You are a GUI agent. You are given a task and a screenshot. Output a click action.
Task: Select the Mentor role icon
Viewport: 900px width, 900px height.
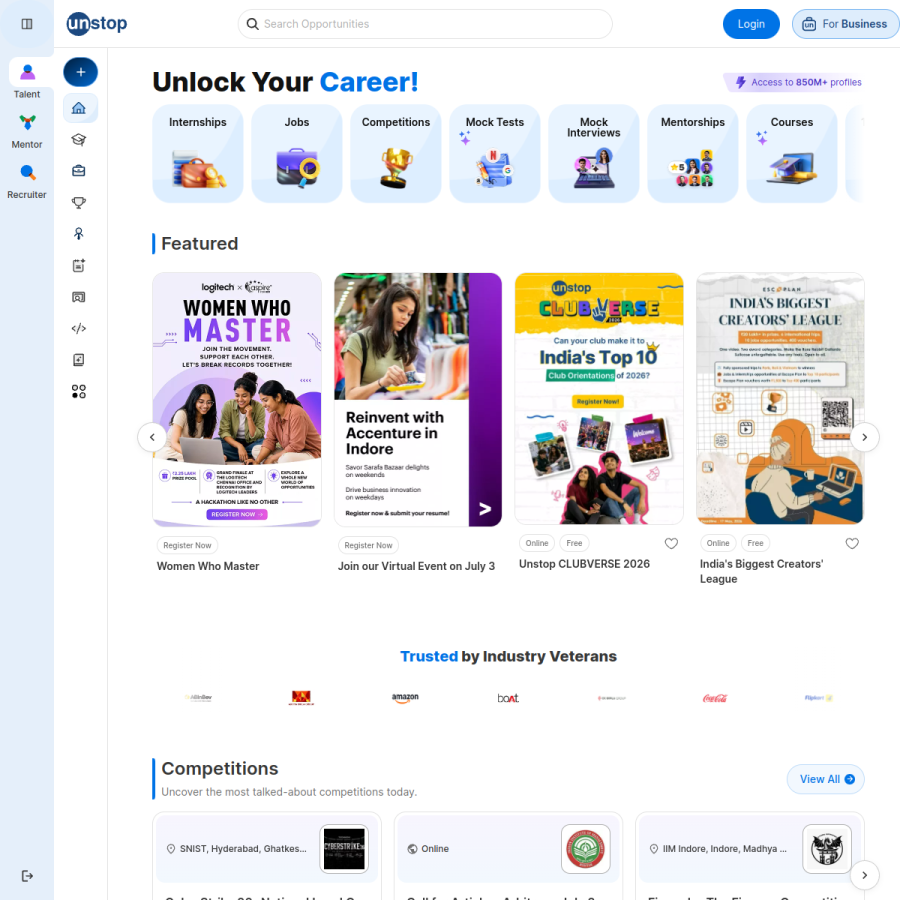coord(27,122)
